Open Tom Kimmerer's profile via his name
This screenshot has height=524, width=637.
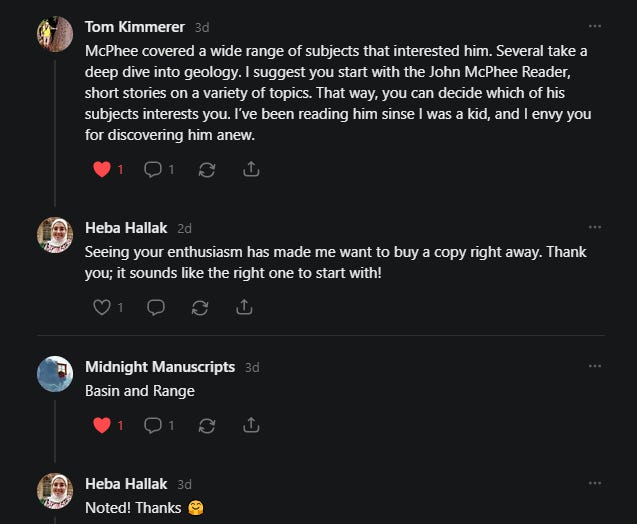coord(134,27)
